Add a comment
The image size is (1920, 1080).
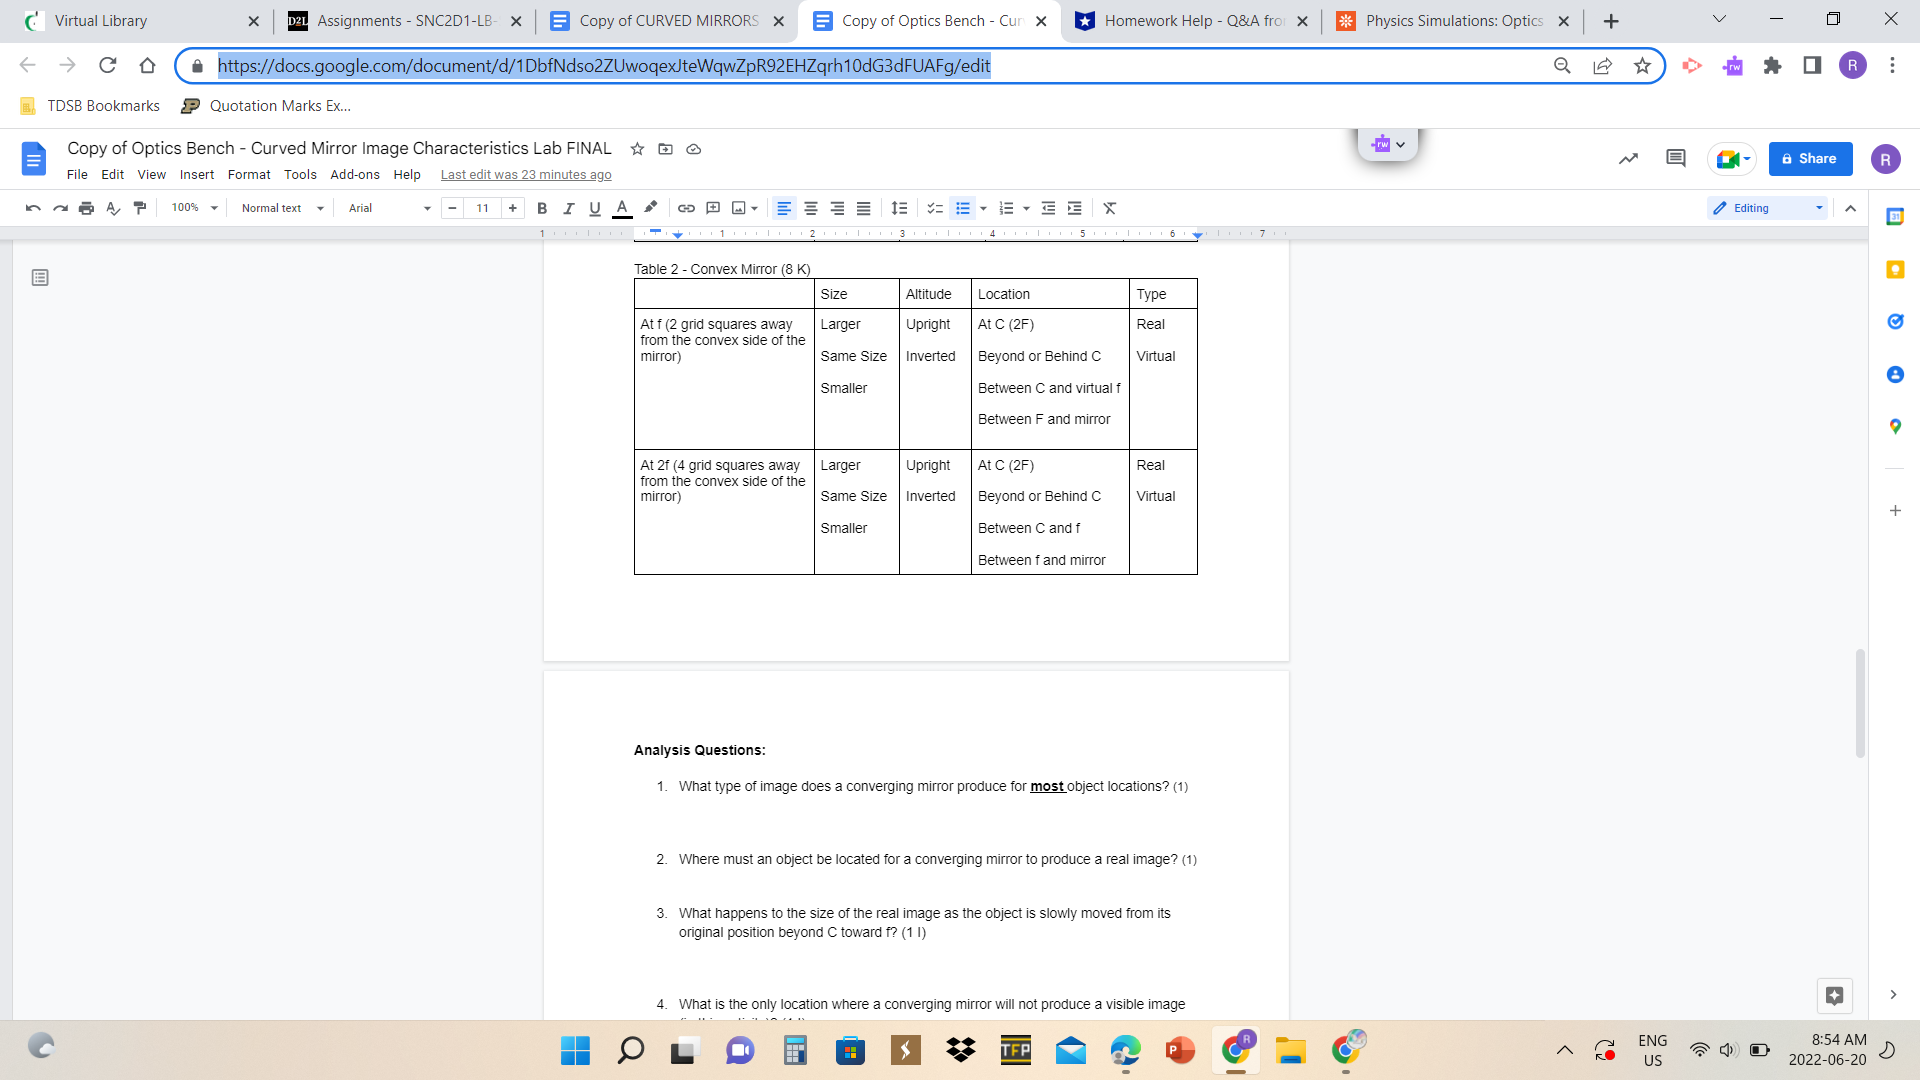(713, 208)
